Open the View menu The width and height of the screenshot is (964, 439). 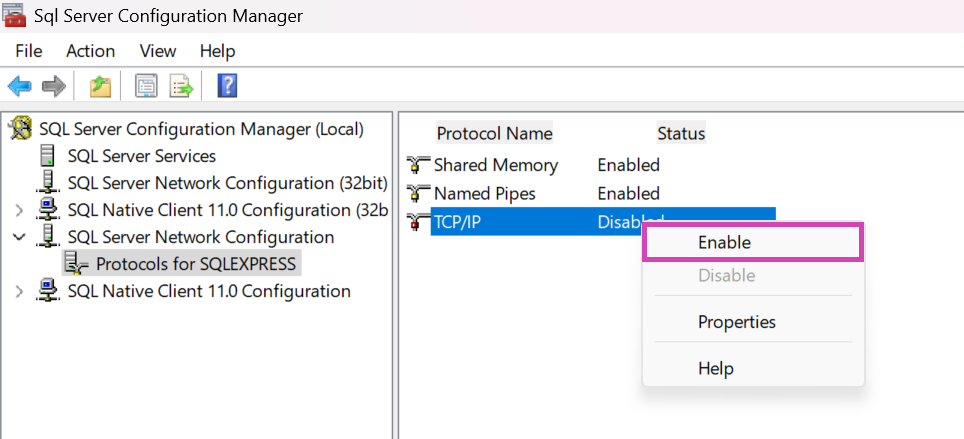[x=158, y=51]
